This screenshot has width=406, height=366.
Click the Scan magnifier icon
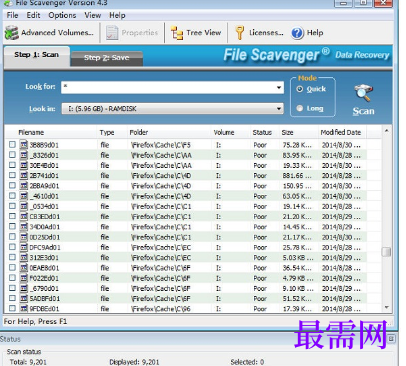[363, 93]
